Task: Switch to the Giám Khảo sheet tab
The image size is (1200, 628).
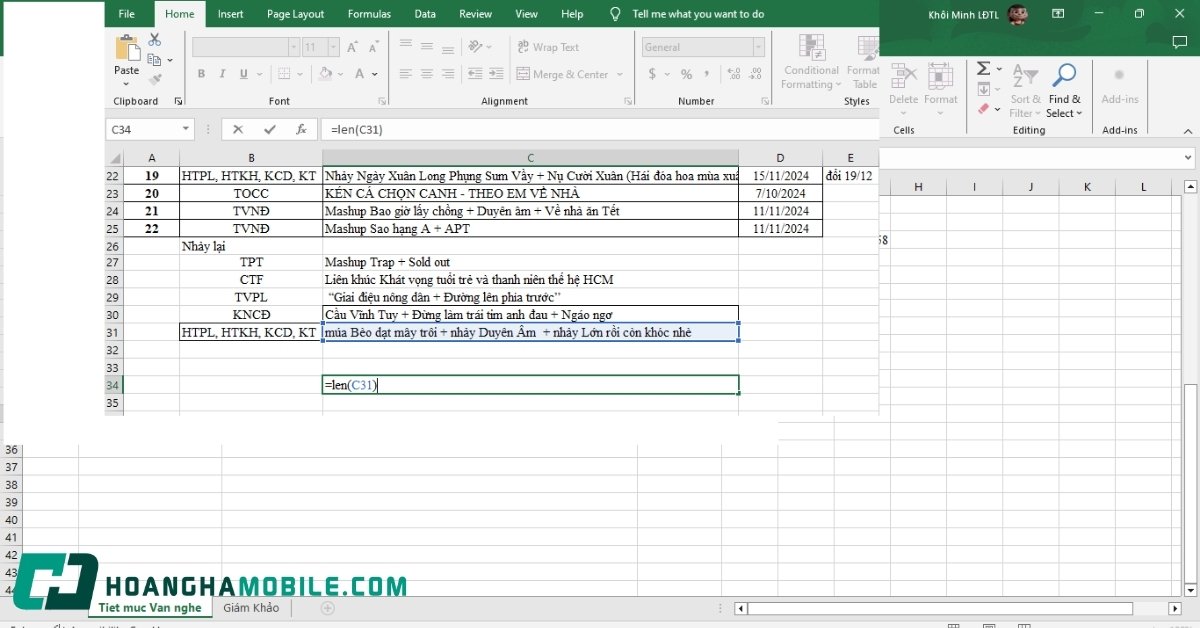Action: click(x=251, y=608)
